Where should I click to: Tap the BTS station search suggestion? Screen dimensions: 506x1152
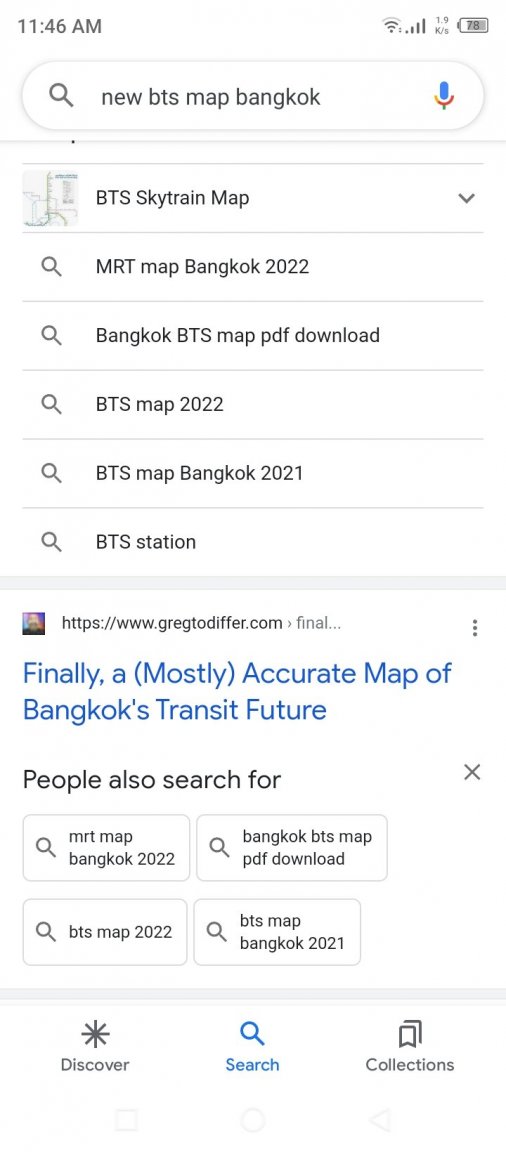(x=253, y=542)
